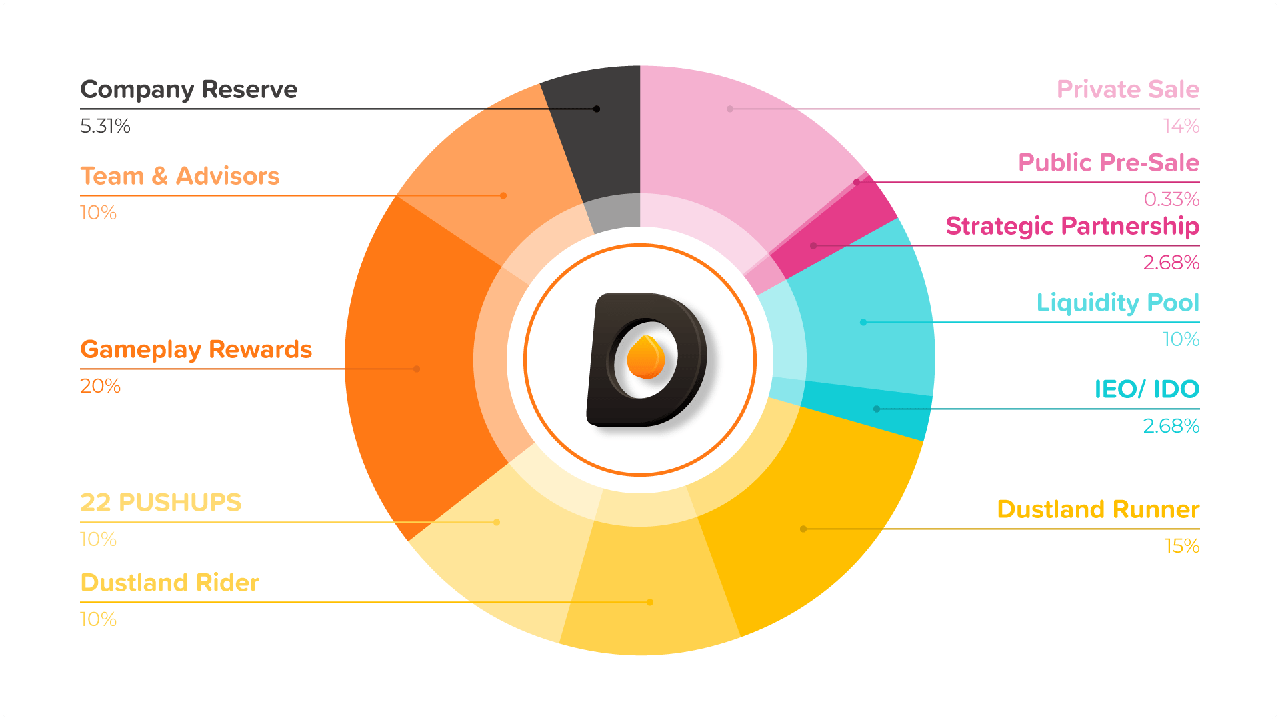Click the 22 PUSHUPS label
This screenshot has height=720, width=1280.
pos(161,503)
